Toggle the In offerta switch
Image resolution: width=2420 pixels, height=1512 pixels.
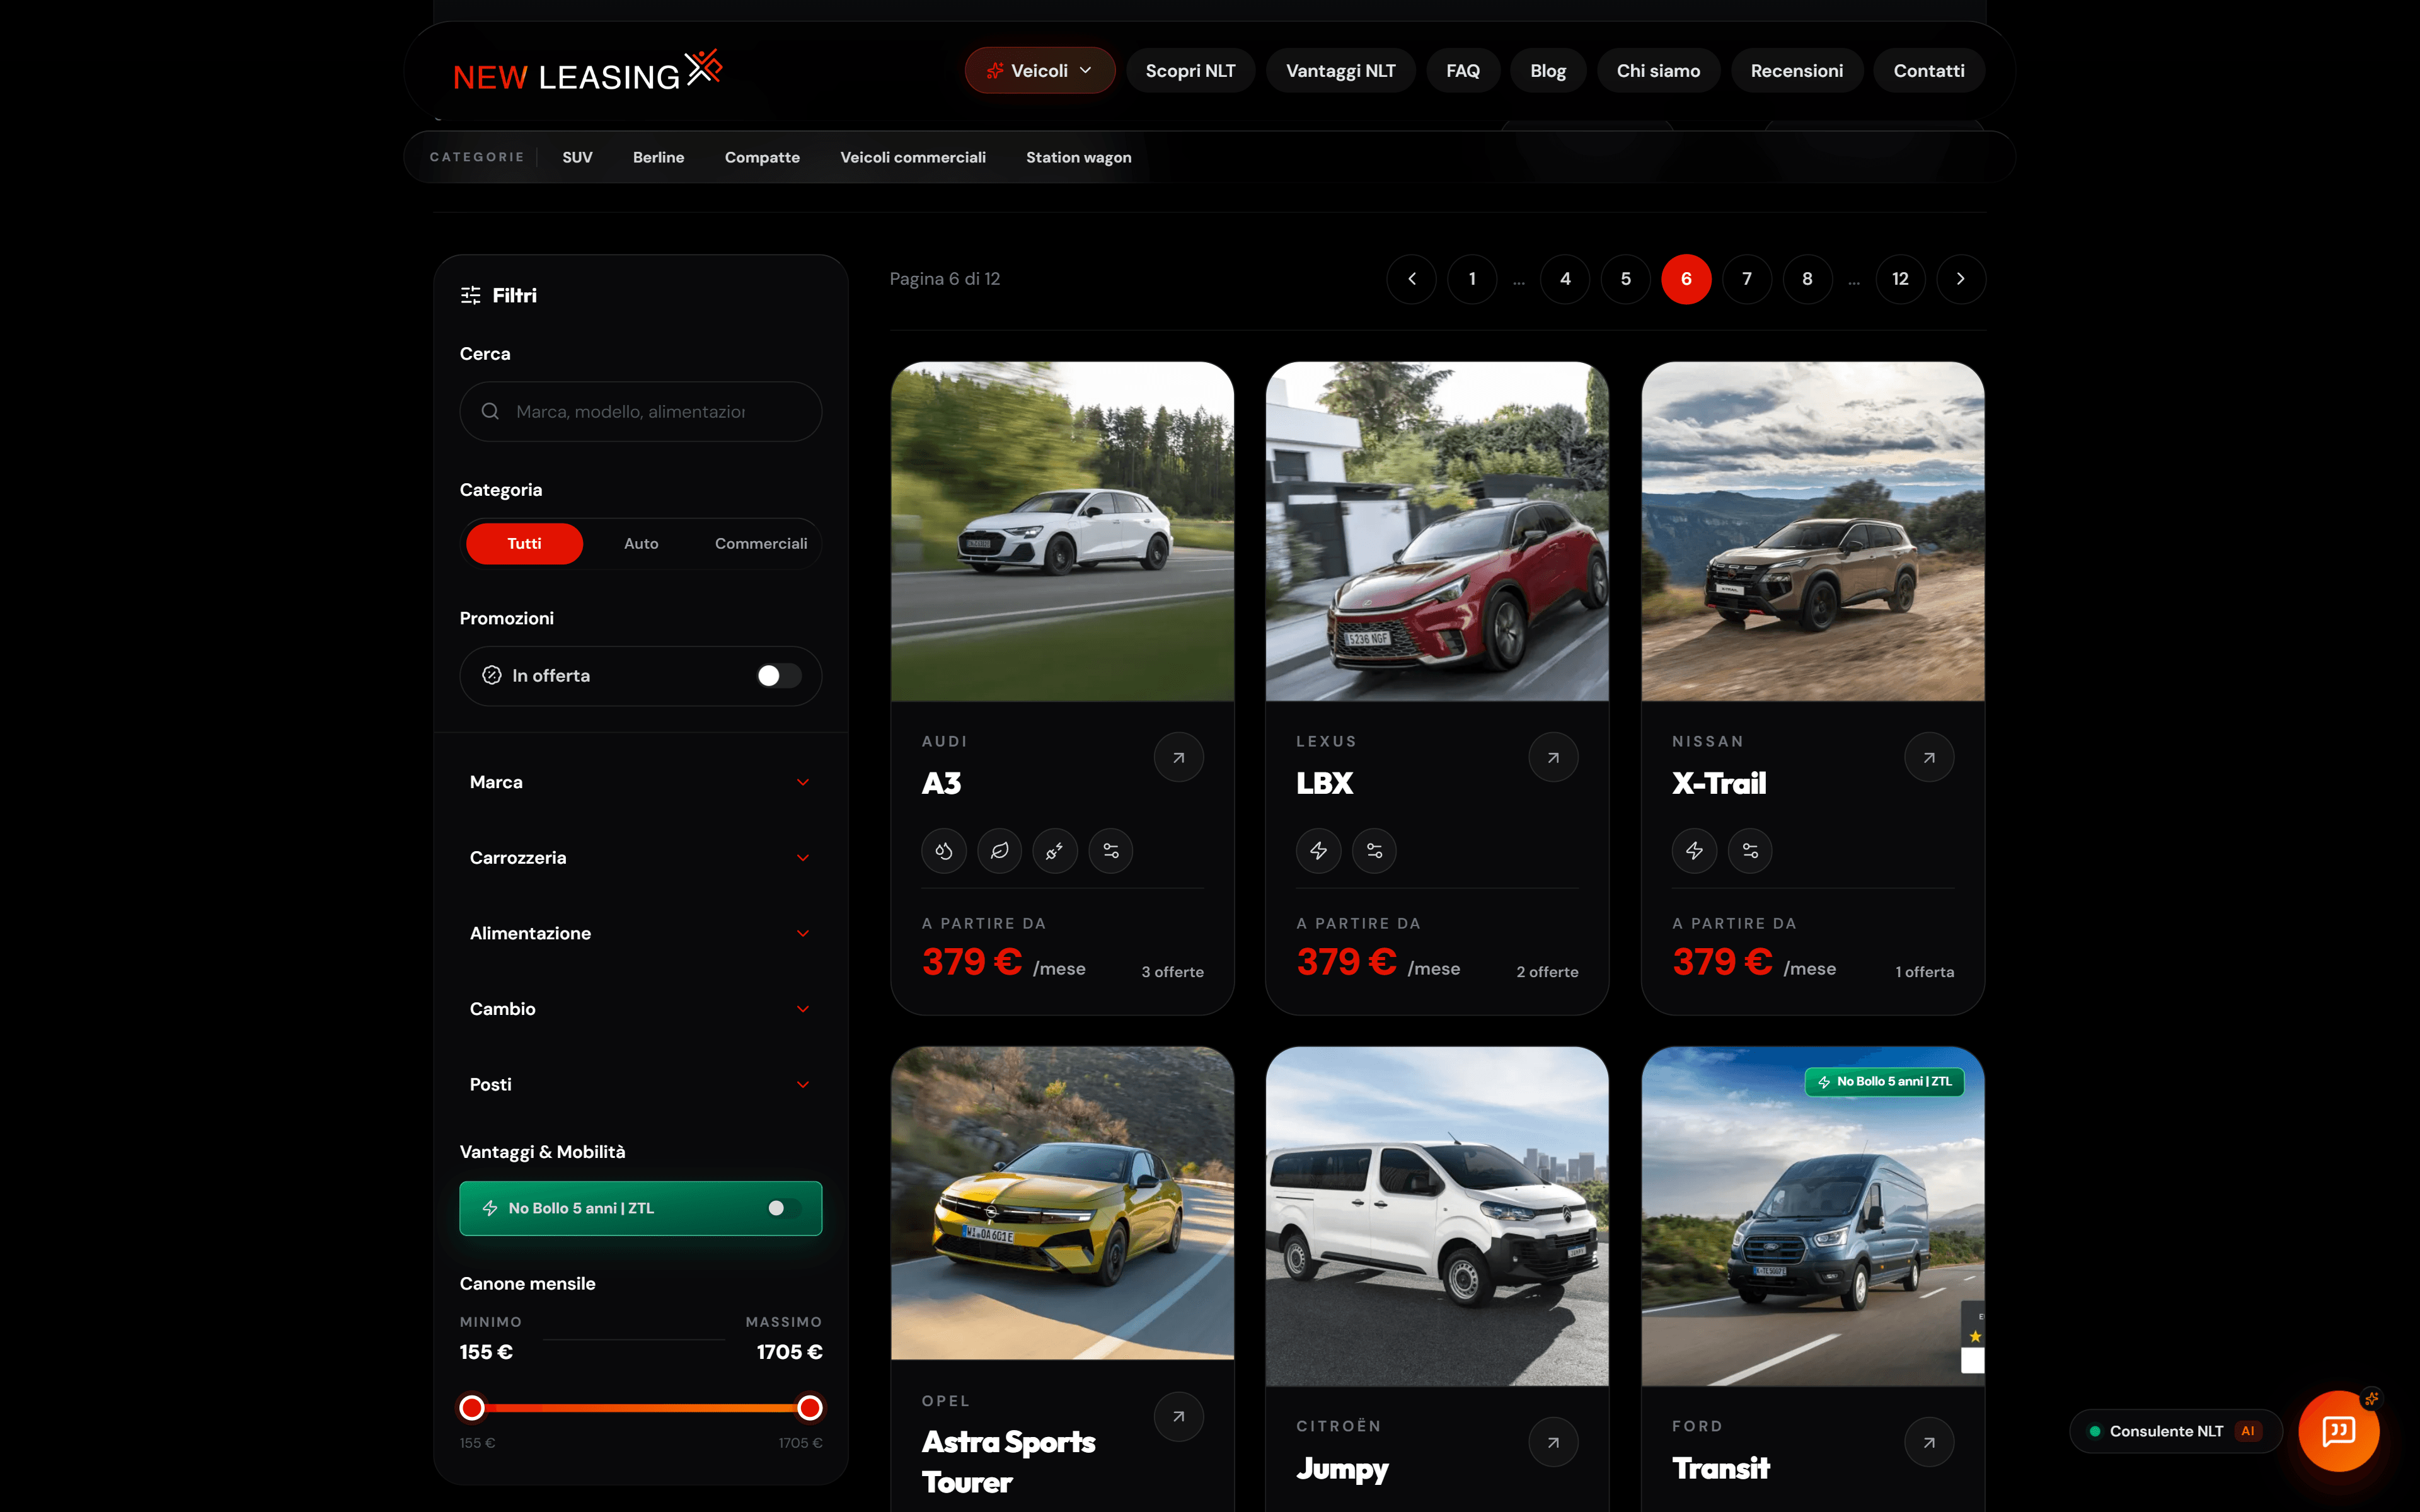(x=779, y=675)
